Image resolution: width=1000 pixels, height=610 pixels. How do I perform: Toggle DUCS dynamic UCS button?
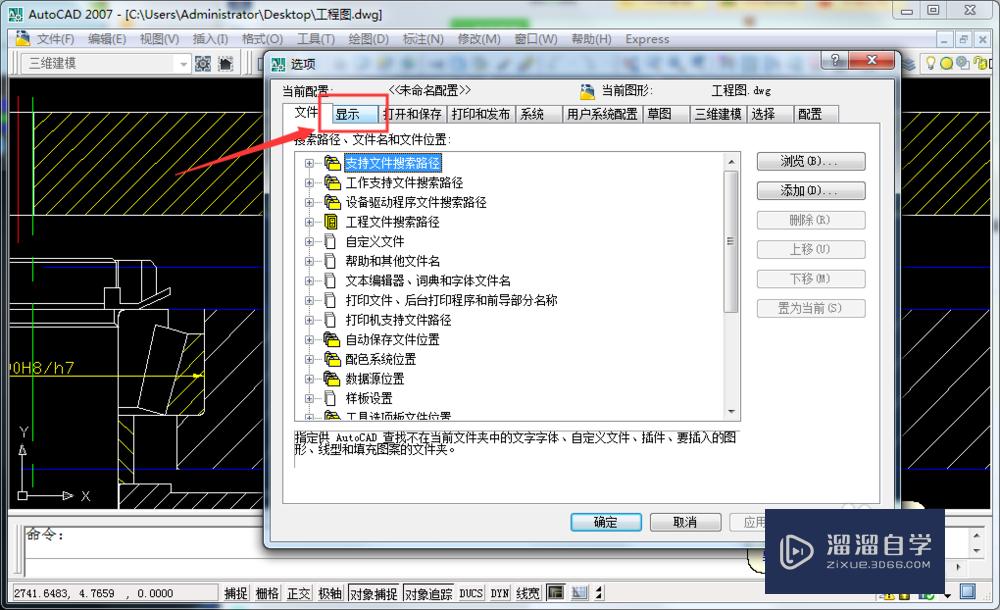[x=471, y=593]
